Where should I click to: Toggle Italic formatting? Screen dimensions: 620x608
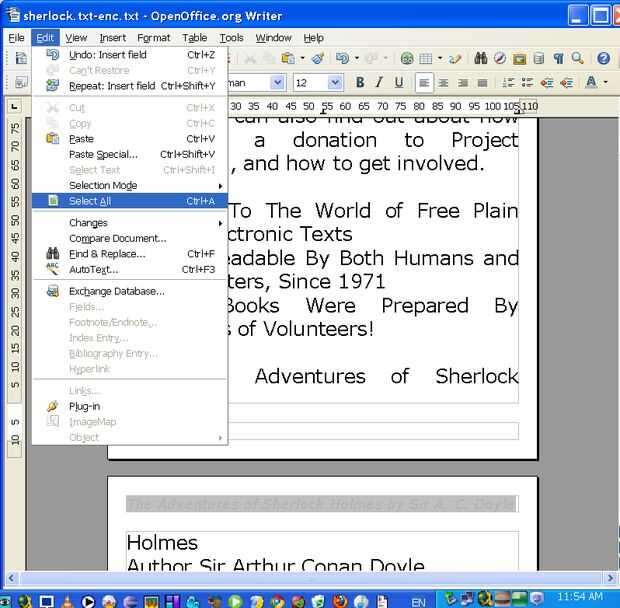pyautogui.click(x=379, y=83)
